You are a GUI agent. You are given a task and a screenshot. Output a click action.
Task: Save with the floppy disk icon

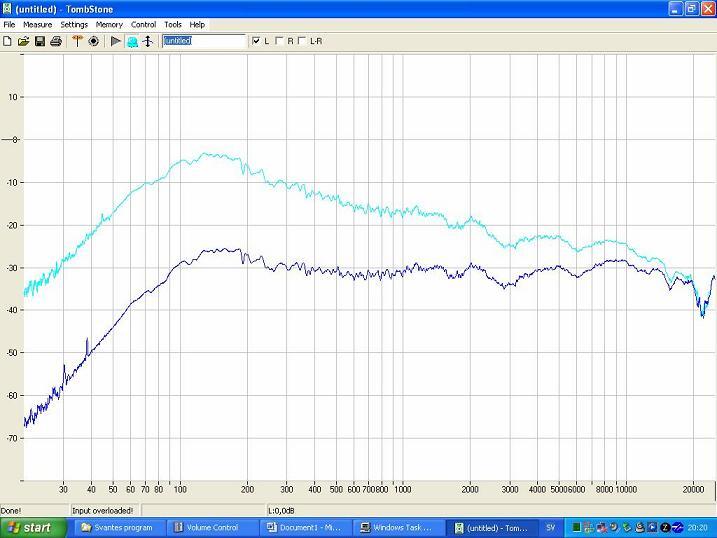click(40, 41)
